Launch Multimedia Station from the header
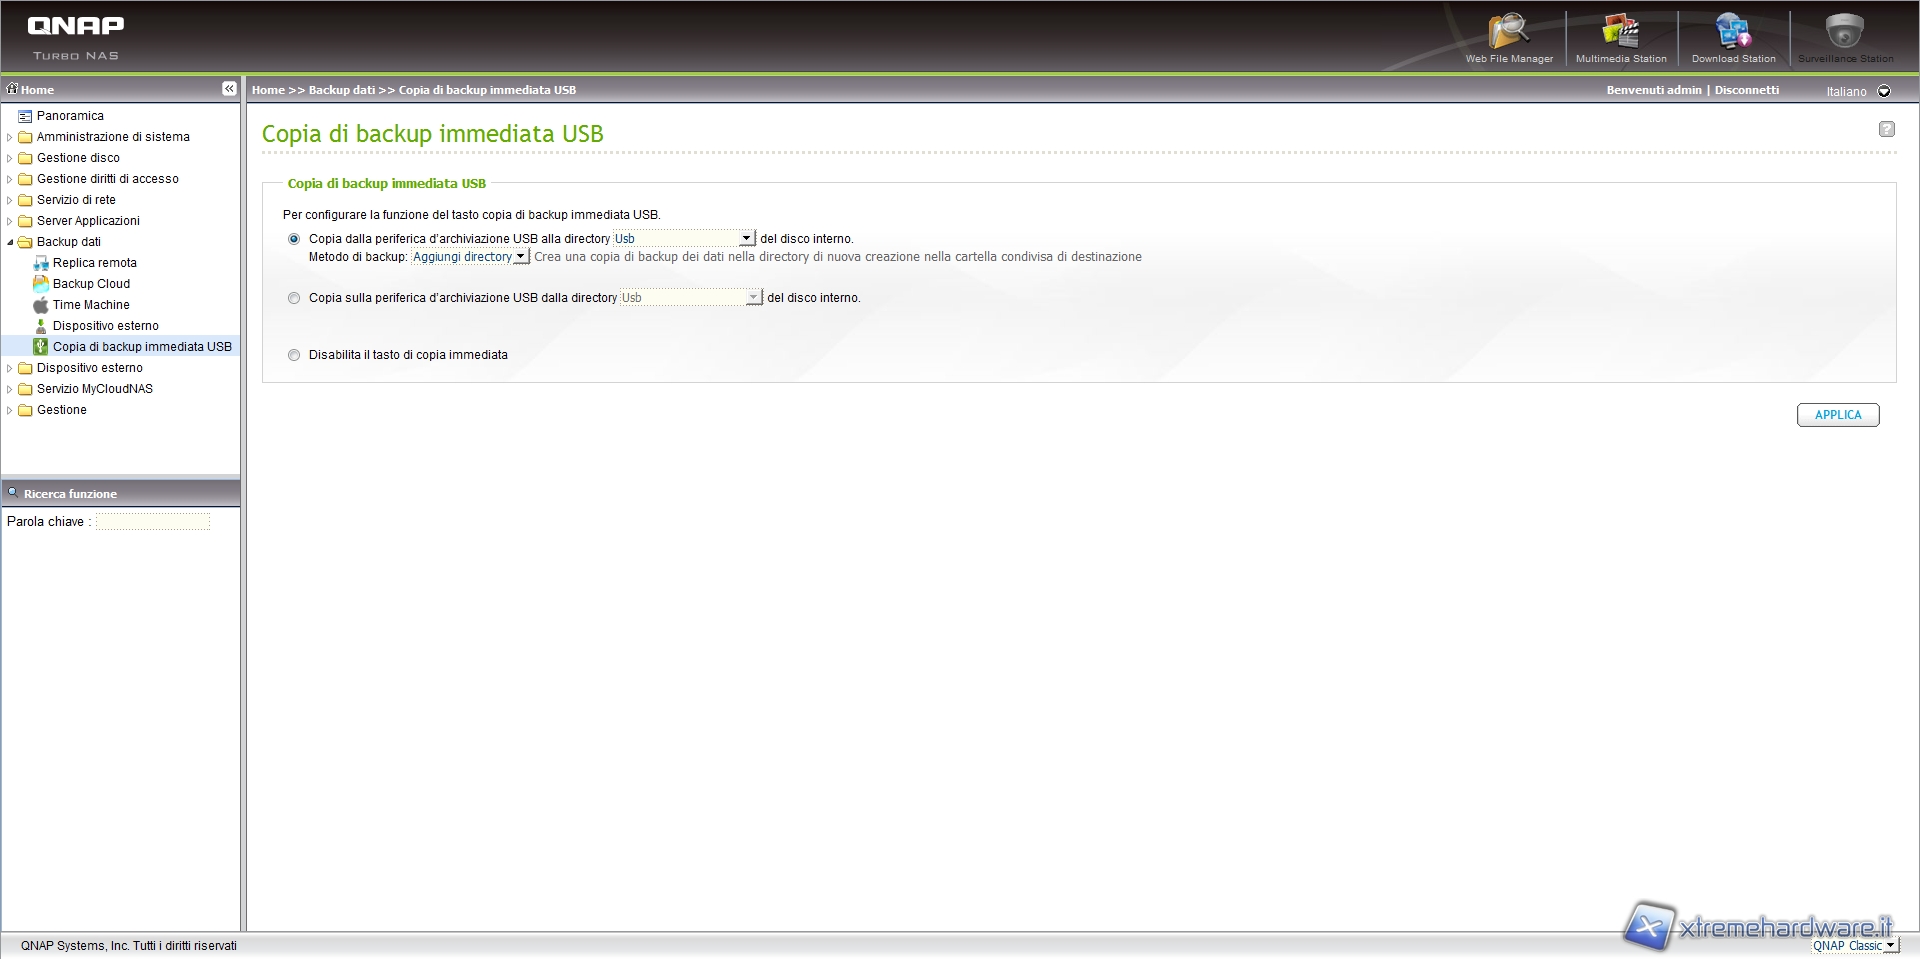 1620,34
